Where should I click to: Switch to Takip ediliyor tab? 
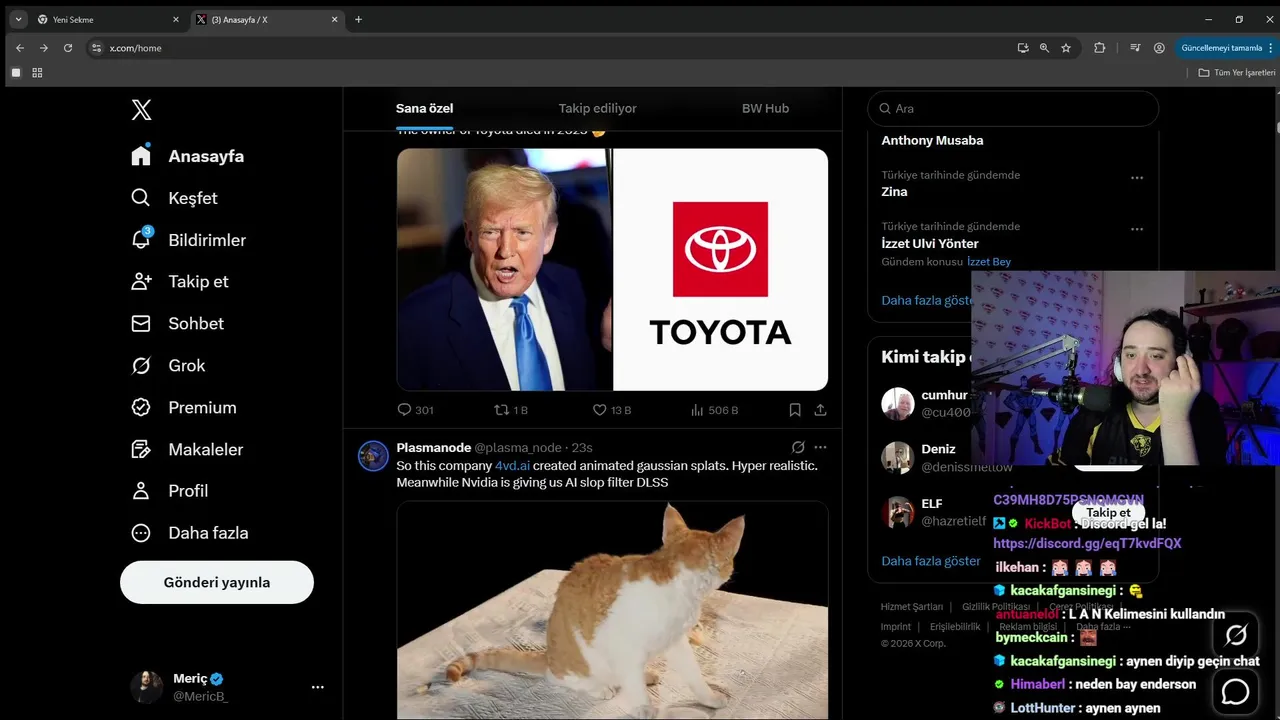point(597,109)
